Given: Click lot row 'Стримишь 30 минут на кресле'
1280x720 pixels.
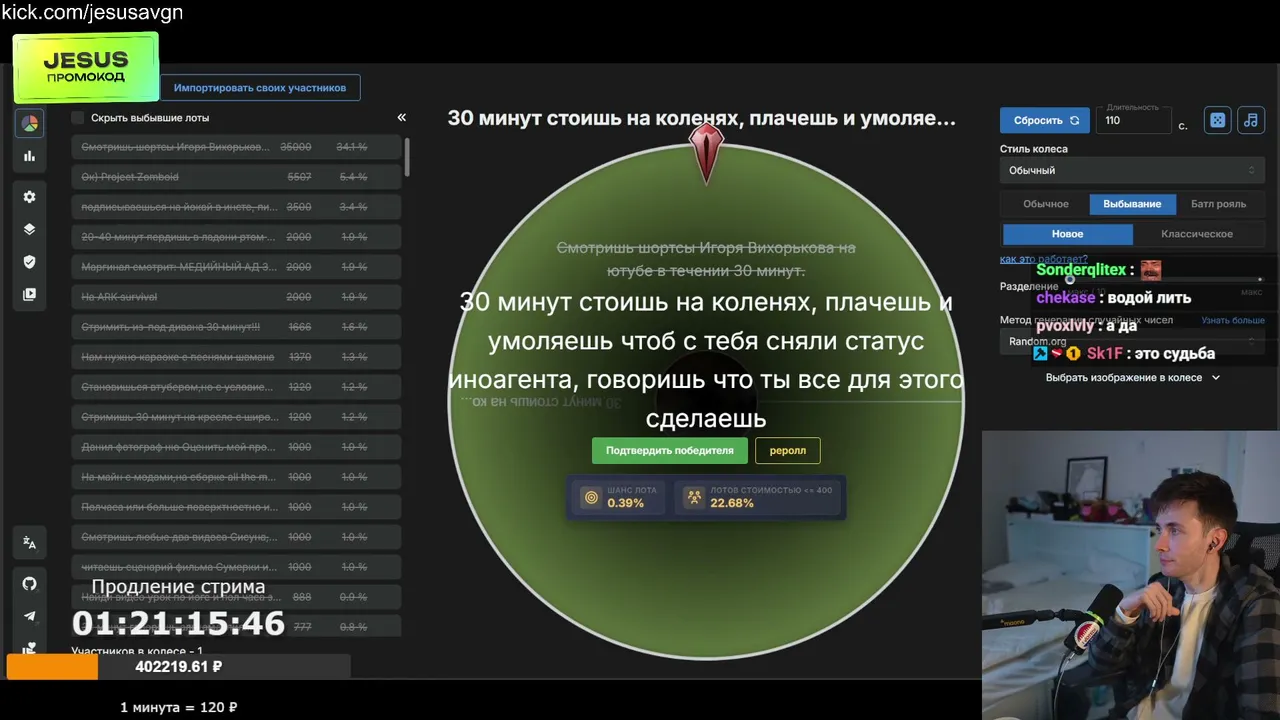Looking at the screenshot, I should (x=236, y=417).
